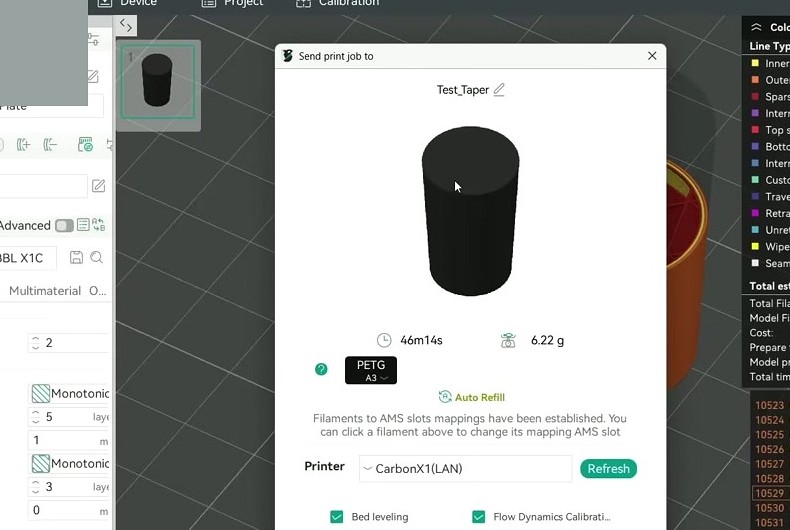Select G-code line 10526
Screen dimensions: 790x530
(x=770, y=449)
